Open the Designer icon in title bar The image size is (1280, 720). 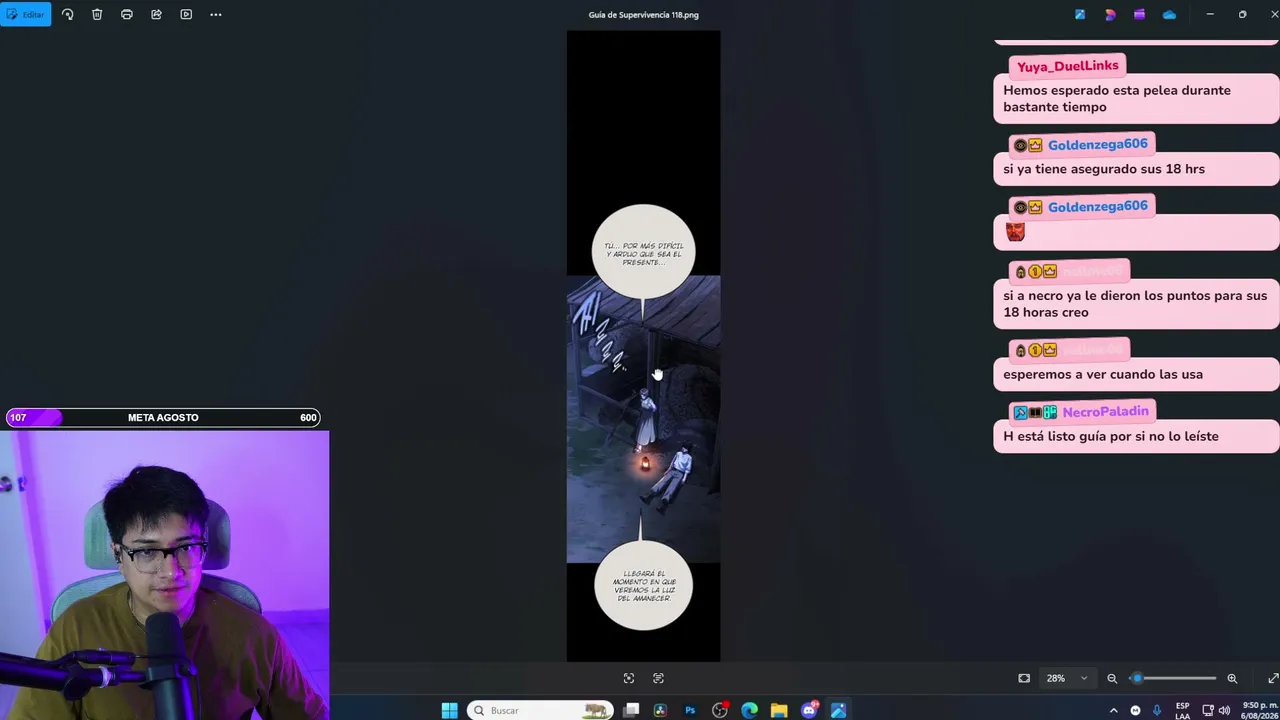click(1110, 14)
